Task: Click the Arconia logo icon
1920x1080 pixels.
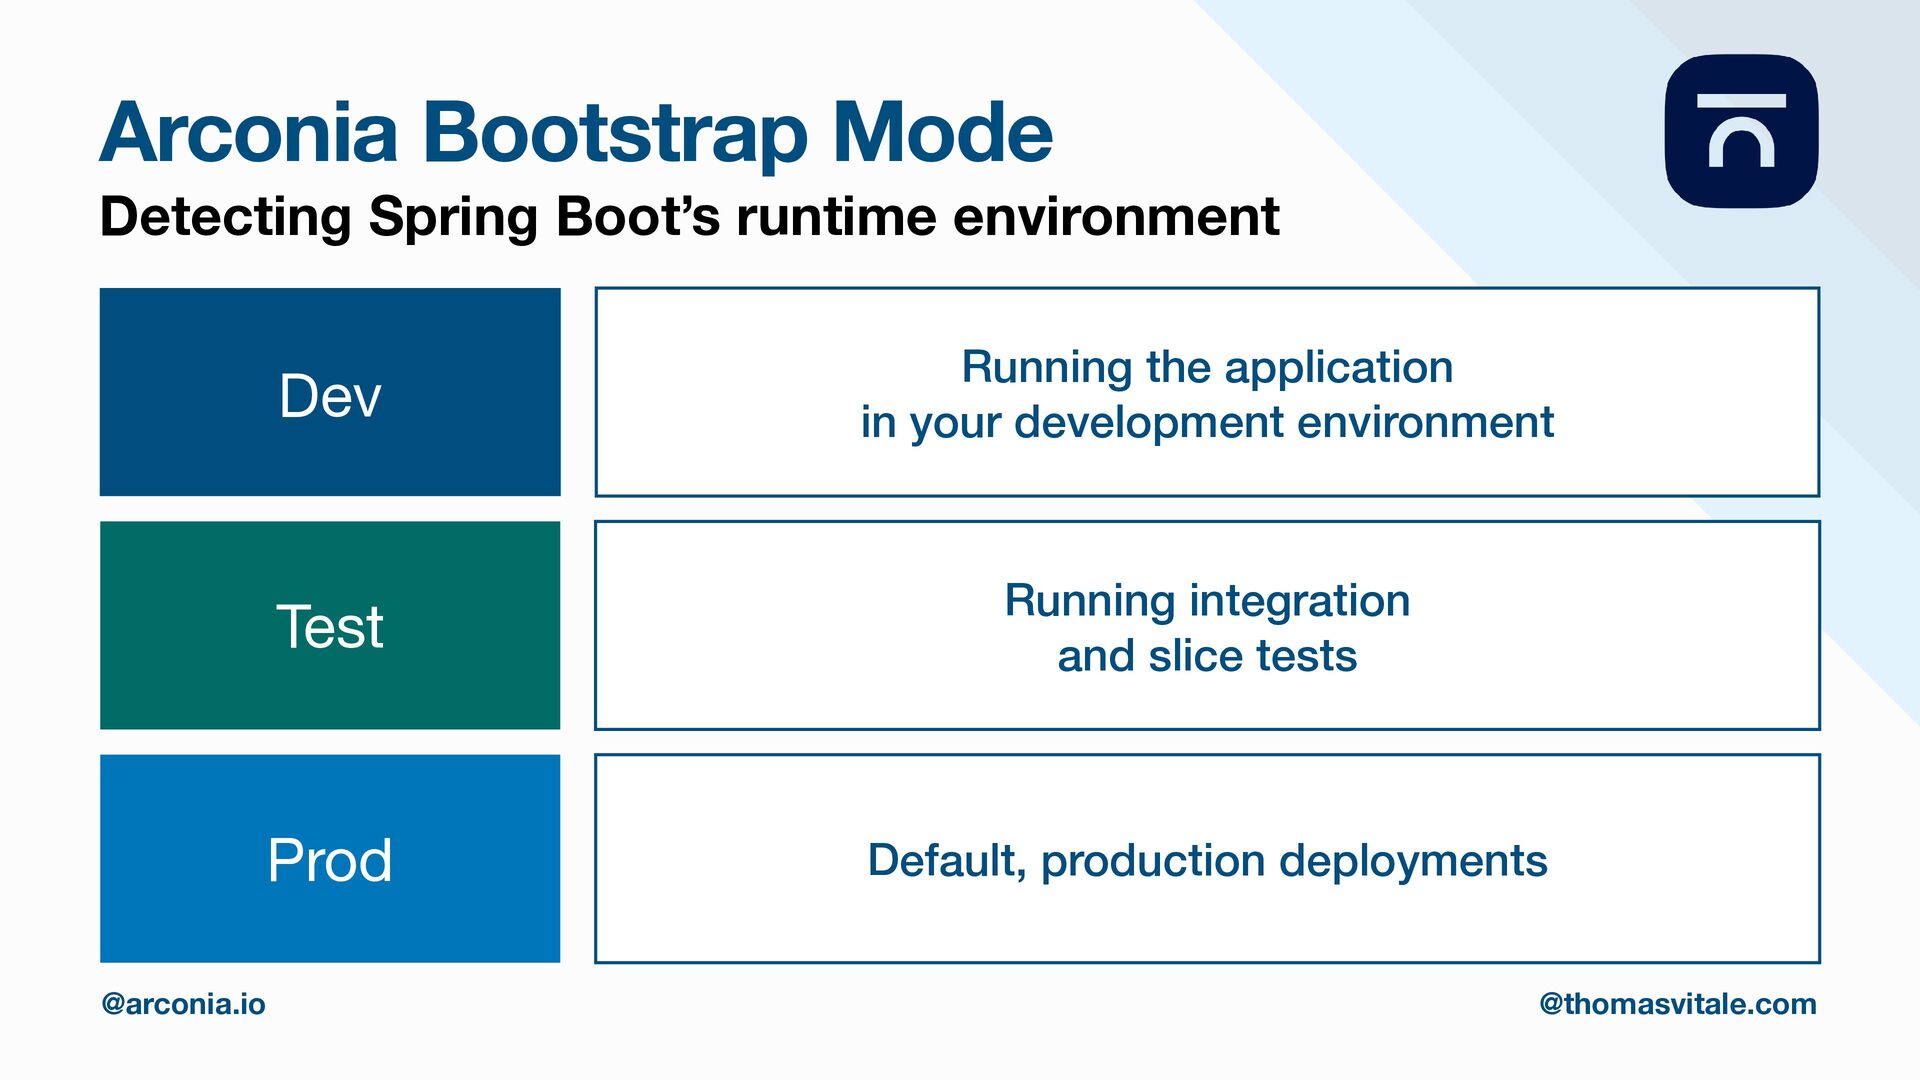Action: point(1741,131)
